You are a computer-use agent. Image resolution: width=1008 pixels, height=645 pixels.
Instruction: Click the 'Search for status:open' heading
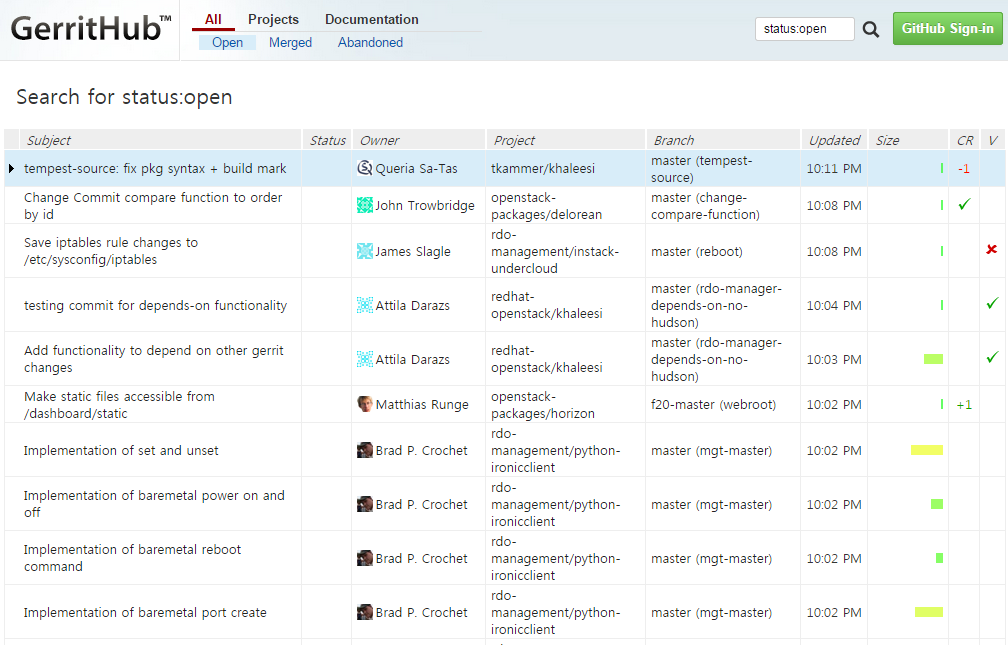tap(124, 97)
